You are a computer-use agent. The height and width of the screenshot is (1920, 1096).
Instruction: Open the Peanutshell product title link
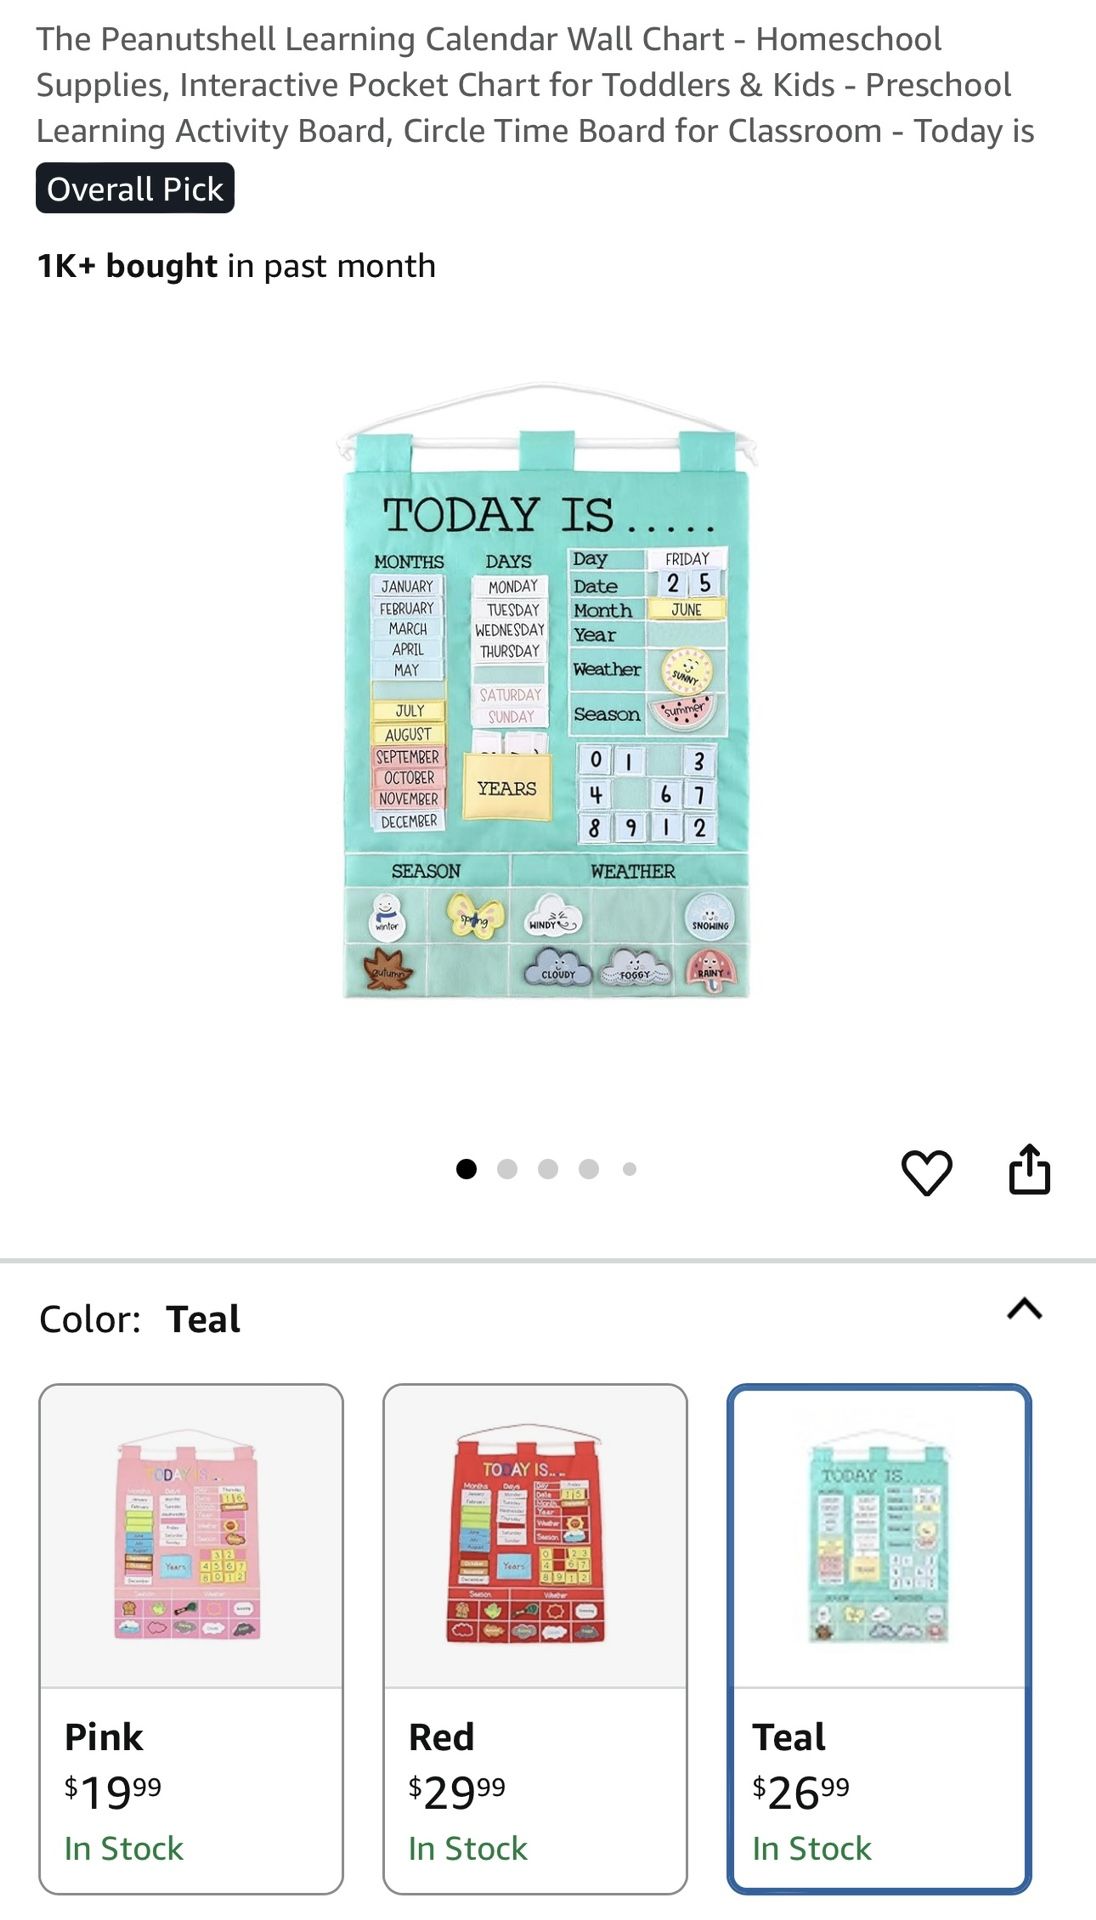click(x=535, y=85)
